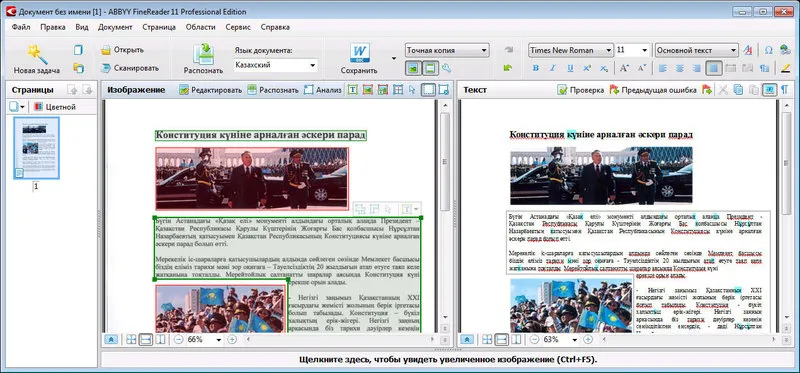The height and width of the screenshot is (373, 800).
Task: Open the pages view mode dropdown in Страницы
Action: pyautogui.click(x=17, y=107)
